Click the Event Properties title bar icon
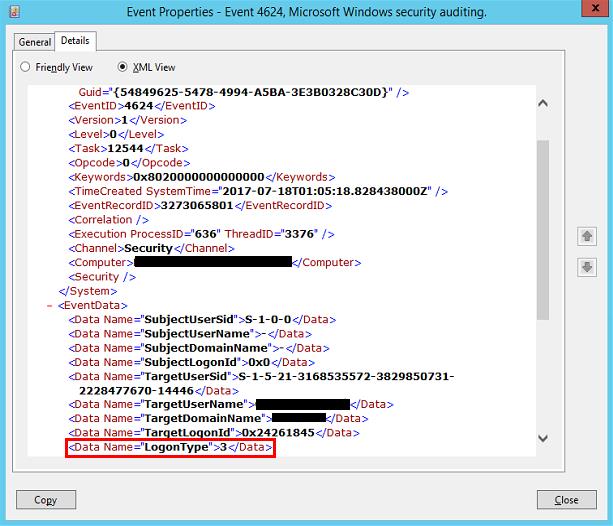Screen dimensions: 613x526 [x=14, y=12]
